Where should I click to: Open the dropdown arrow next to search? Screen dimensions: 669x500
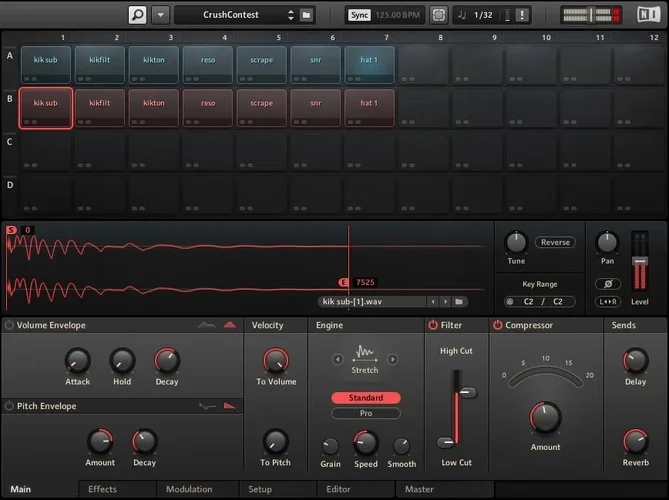click(x=160, y=15)
